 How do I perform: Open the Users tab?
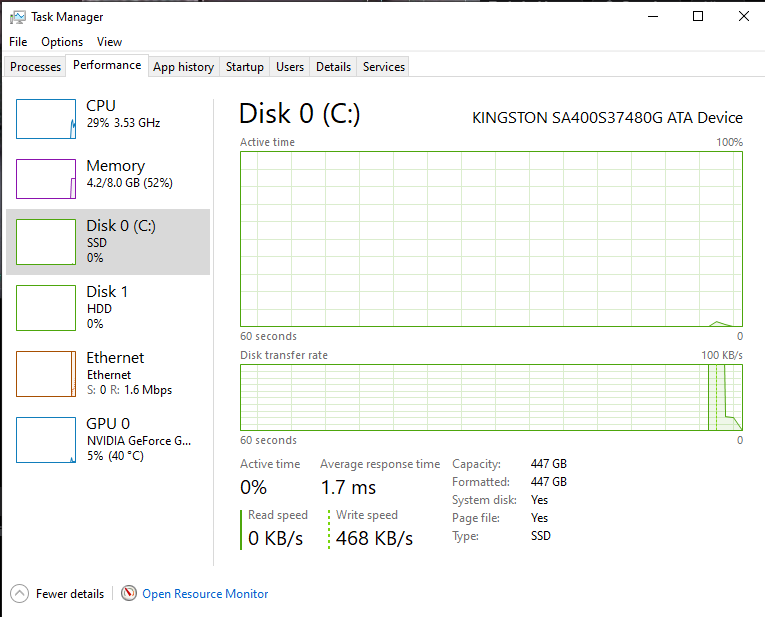(290, 67)
